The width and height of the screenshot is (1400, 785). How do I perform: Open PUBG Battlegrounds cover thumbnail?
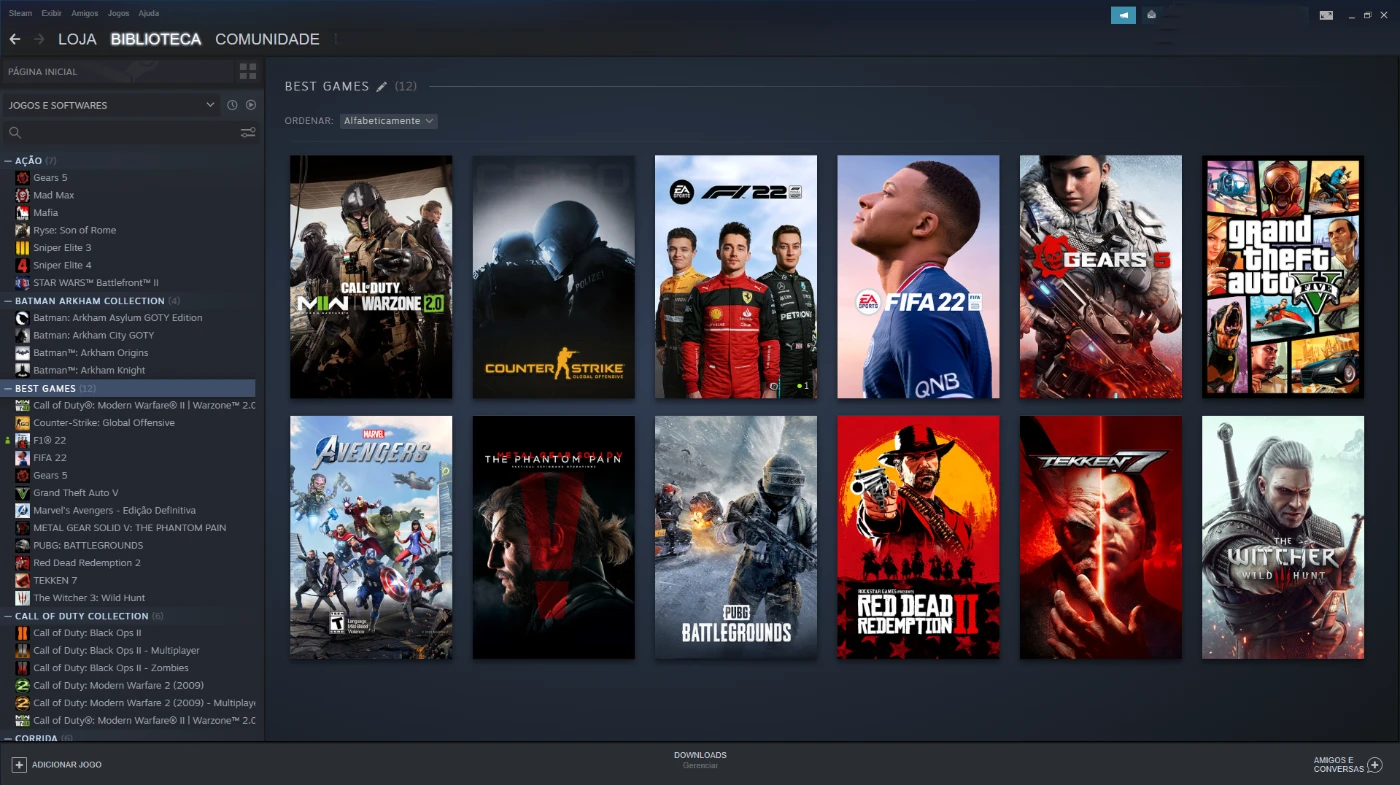736,538
